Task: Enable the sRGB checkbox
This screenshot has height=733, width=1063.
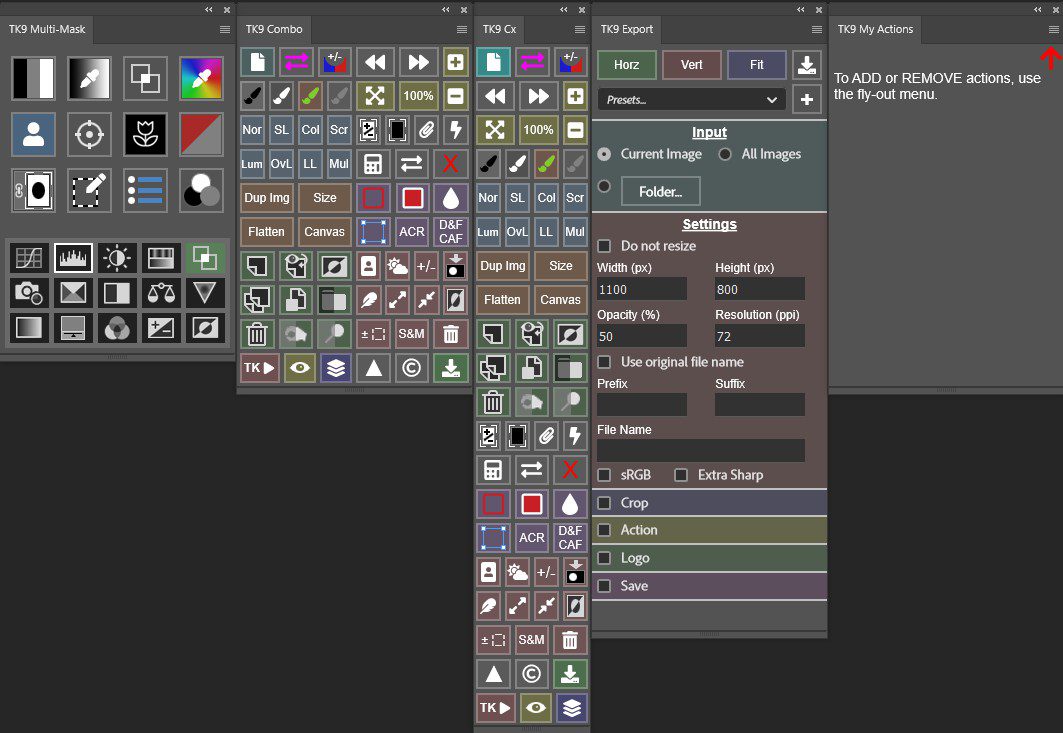Action: coord(604,475)
